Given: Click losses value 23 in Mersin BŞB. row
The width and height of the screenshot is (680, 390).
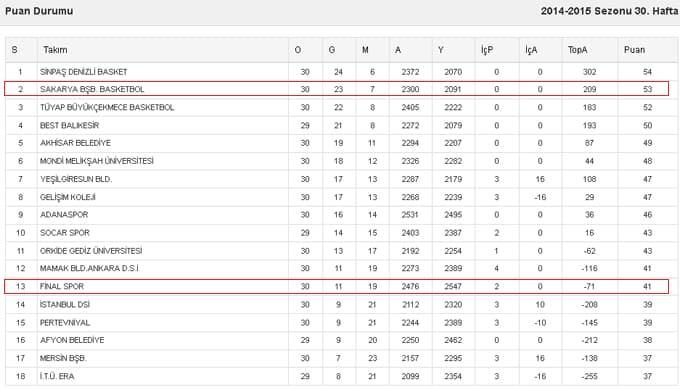Looking at the screenshot, I should 373,358.
